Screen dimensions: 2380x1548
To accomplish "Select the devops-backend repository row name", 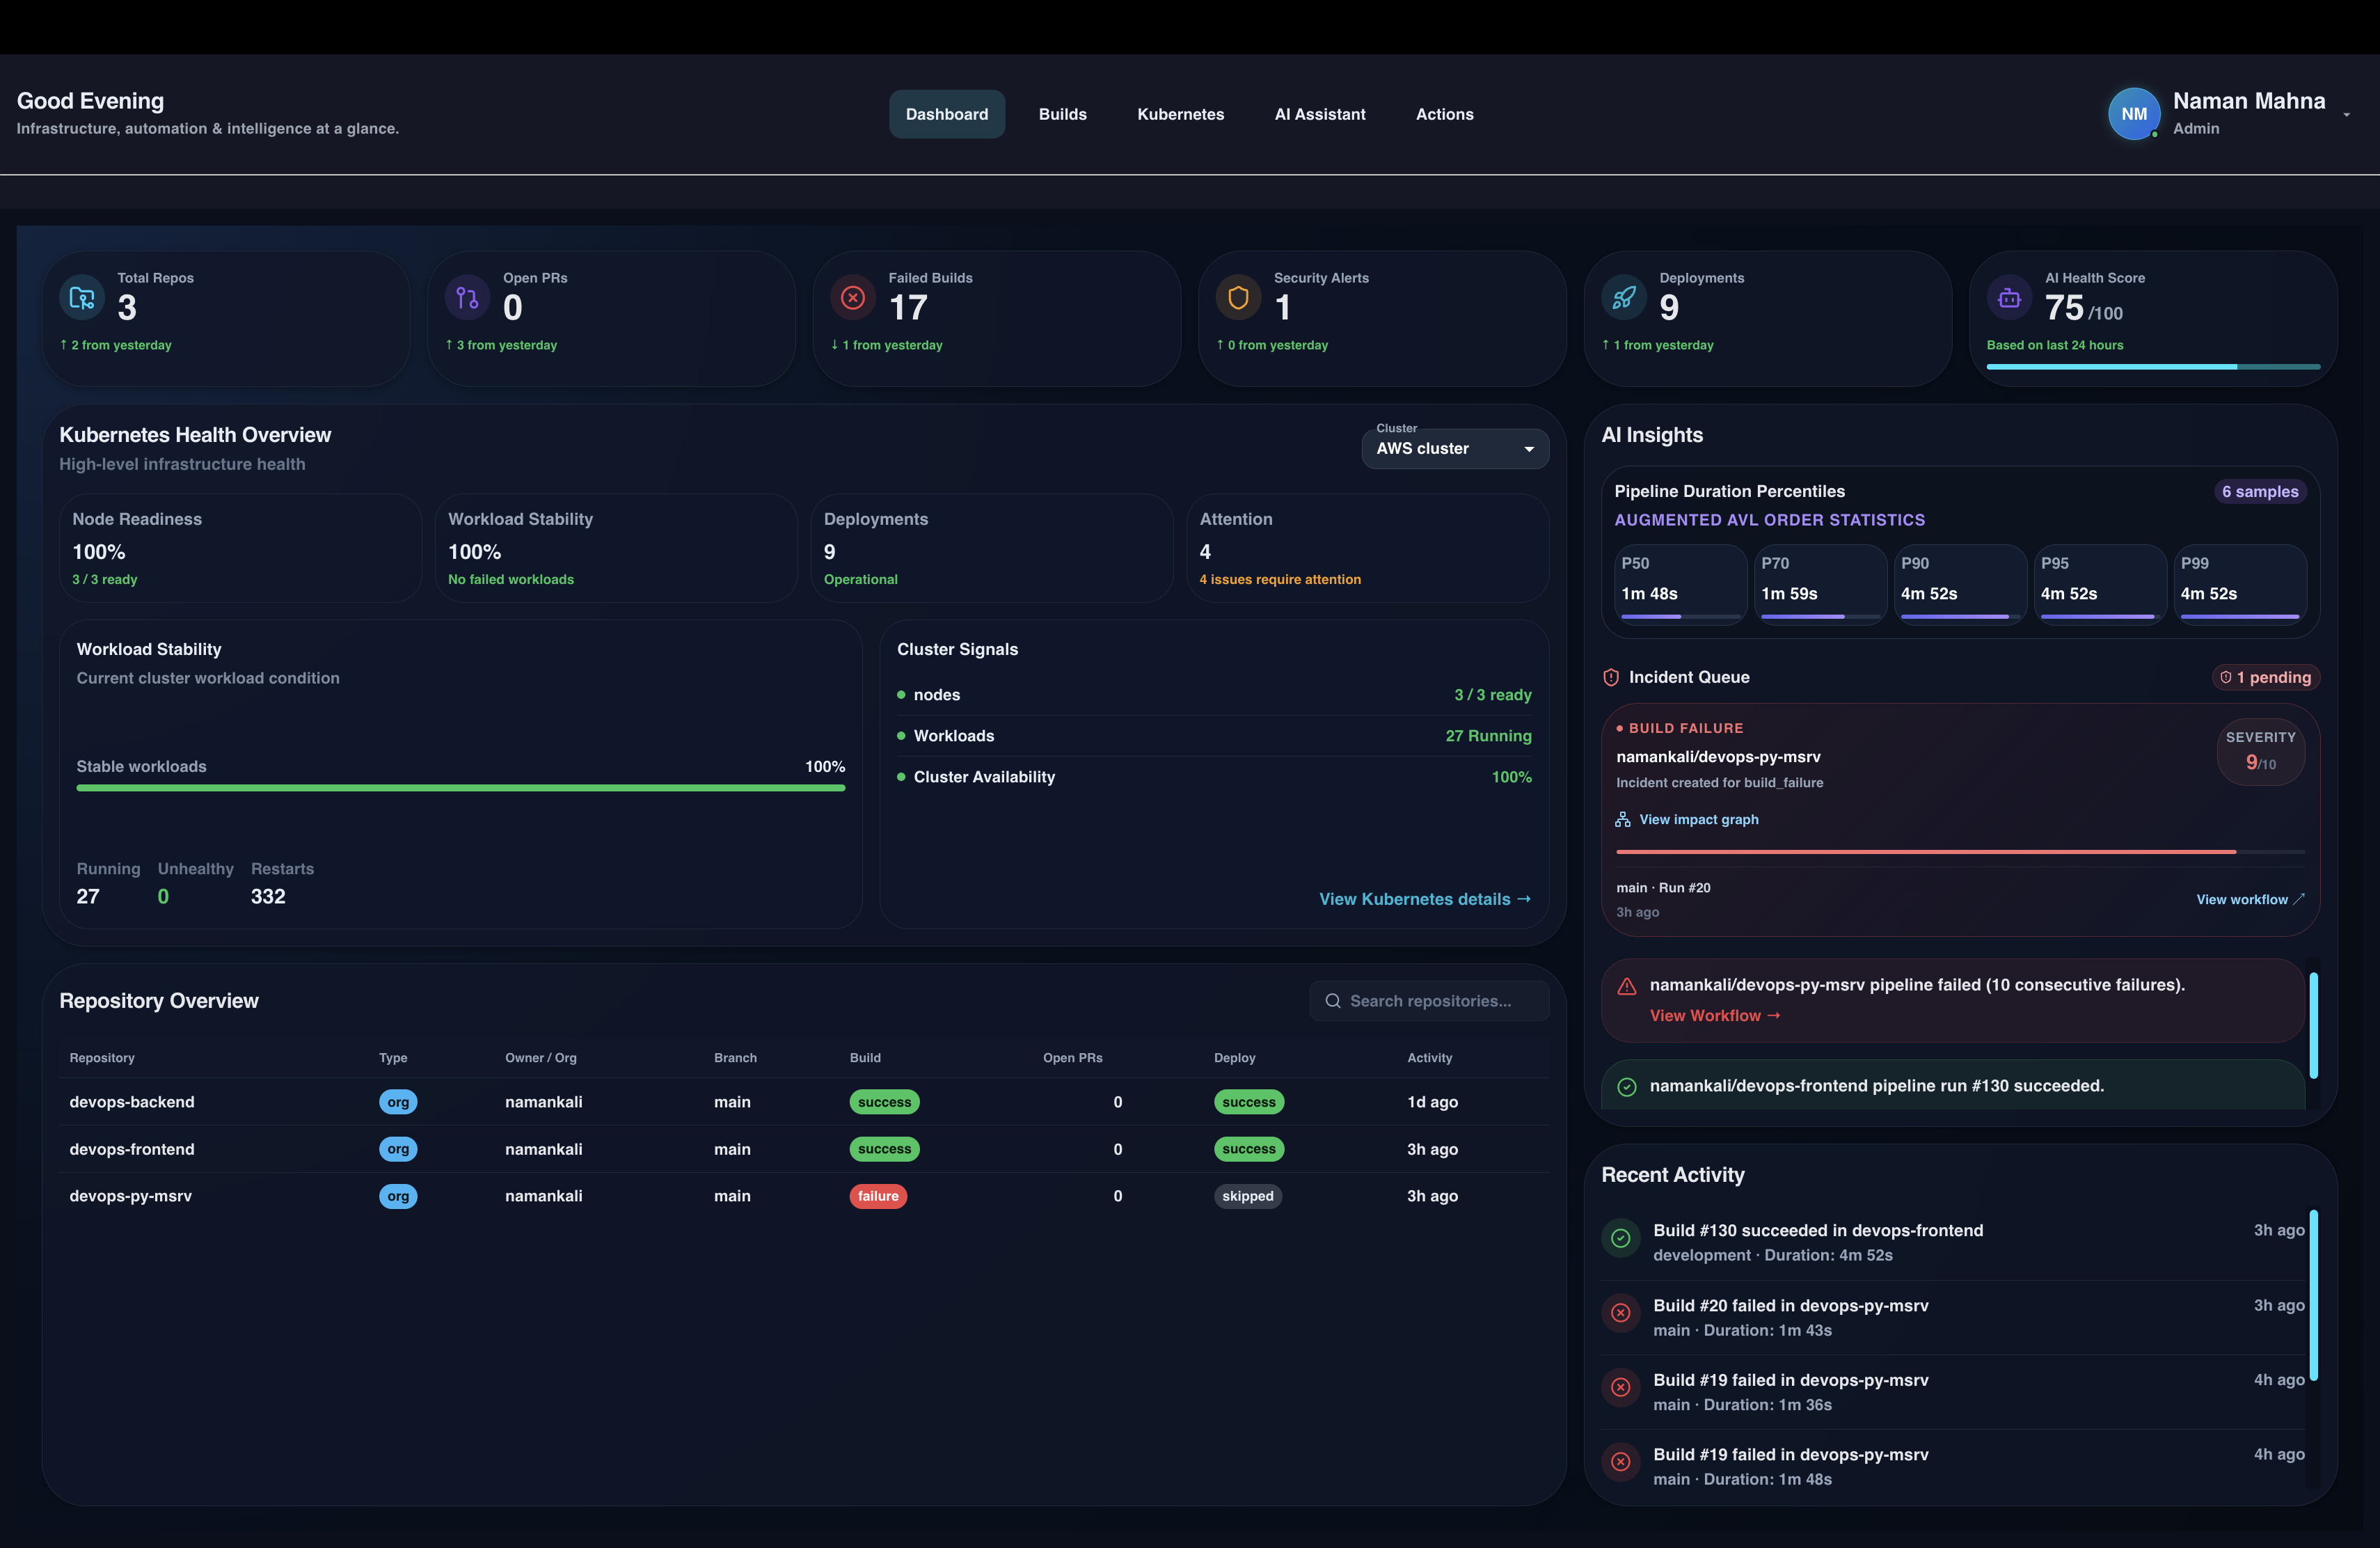I will [x=132, y=1102].
